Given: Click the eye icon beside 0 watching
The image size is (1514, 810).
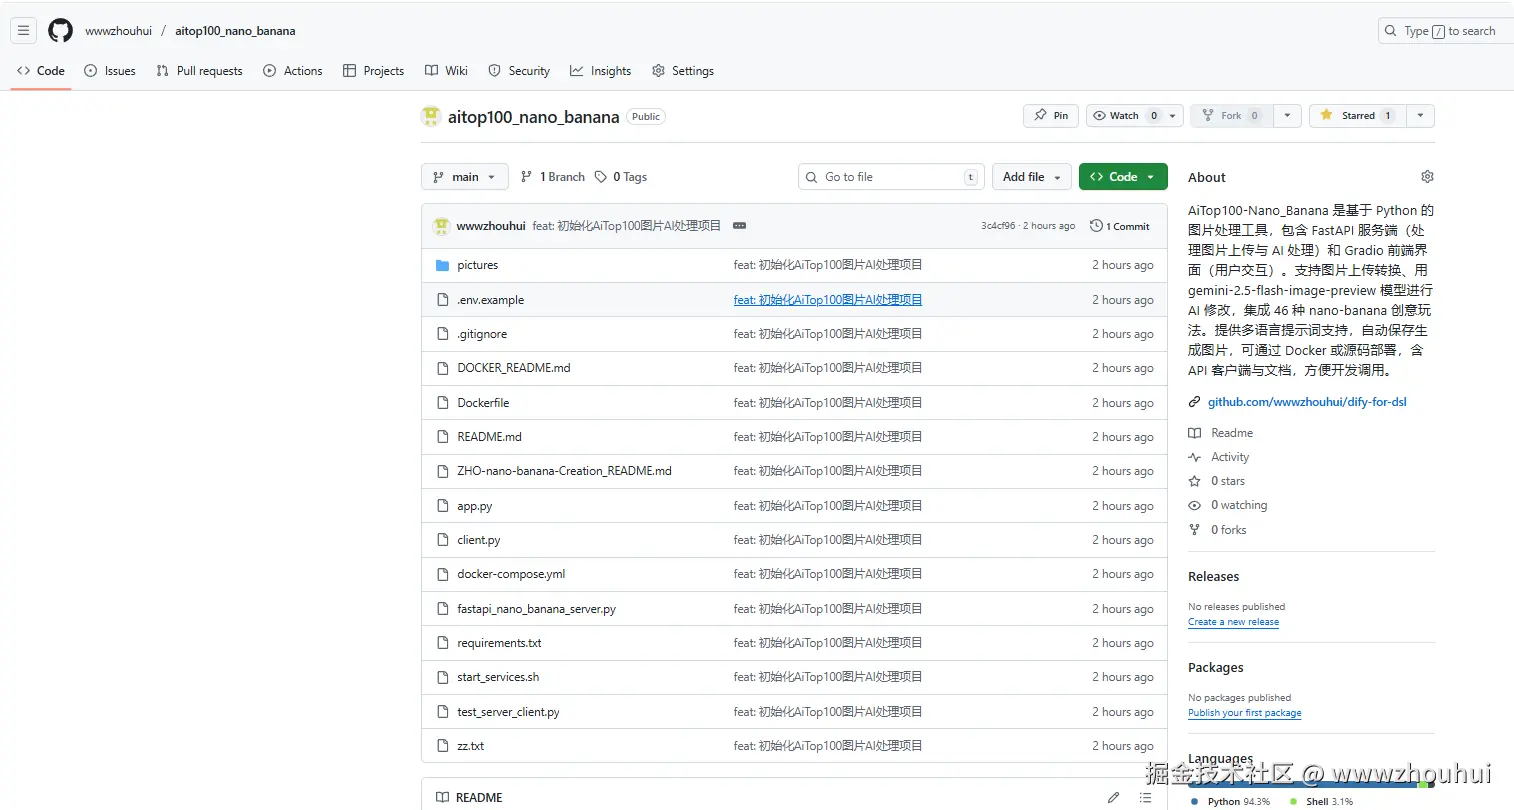Looking at the screenshot, I should [x=1194, y=506].
